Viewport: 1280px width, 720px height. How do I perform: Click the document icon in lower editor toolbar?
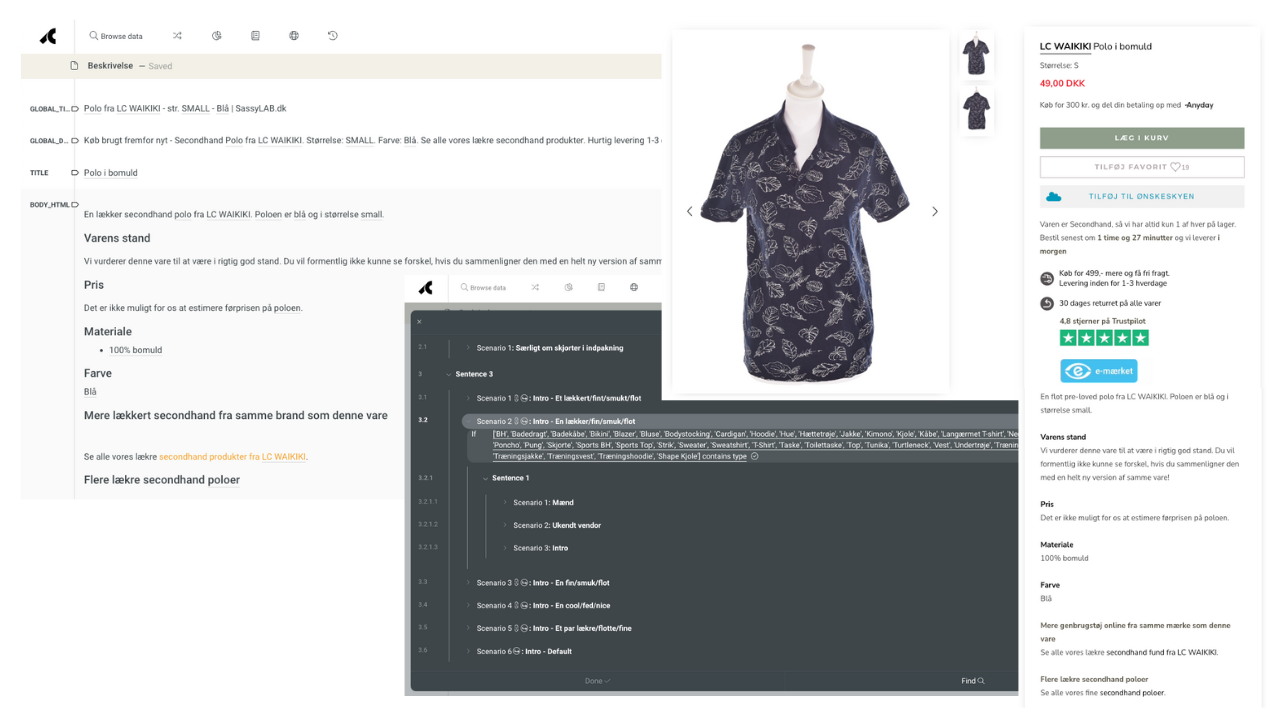[x=601, y=287]
